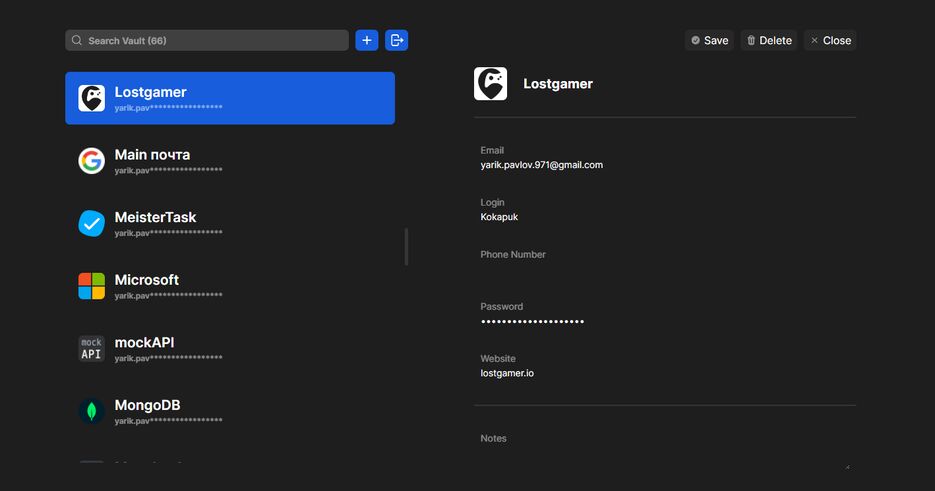Click the plus add-entry button

[367, 41]
